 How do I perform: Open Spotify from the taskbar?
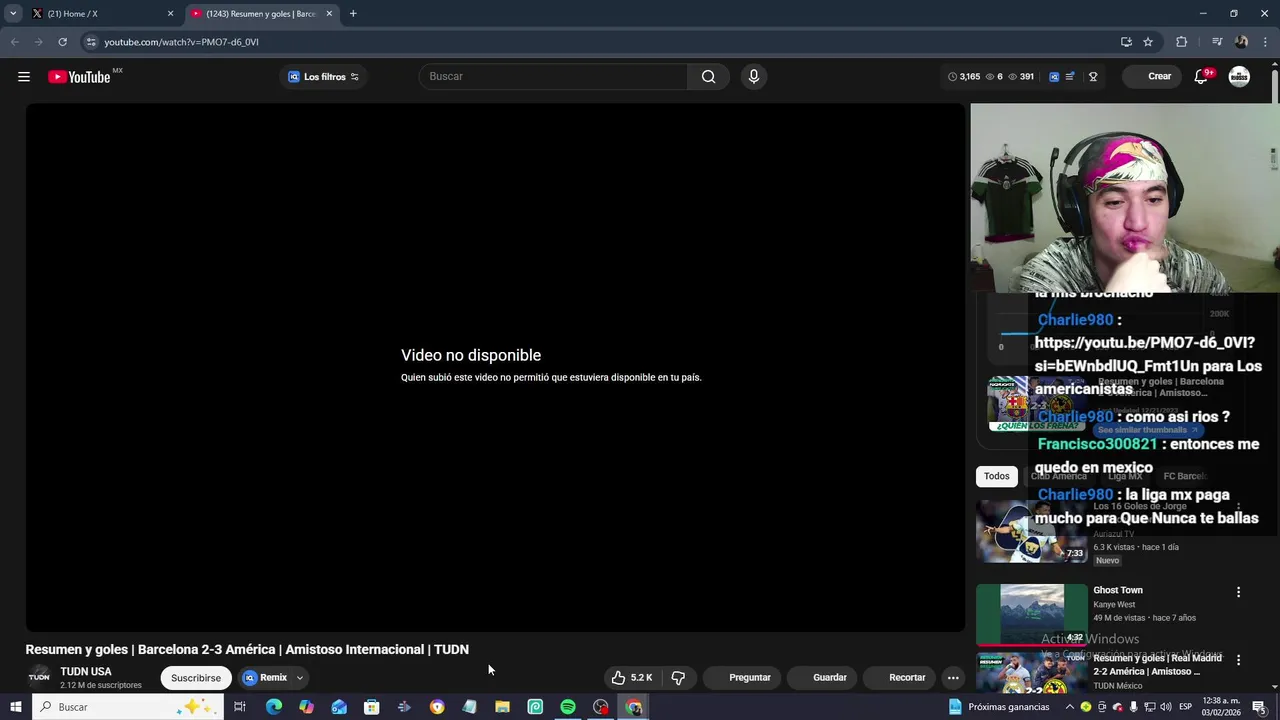(x=568, y=707)
